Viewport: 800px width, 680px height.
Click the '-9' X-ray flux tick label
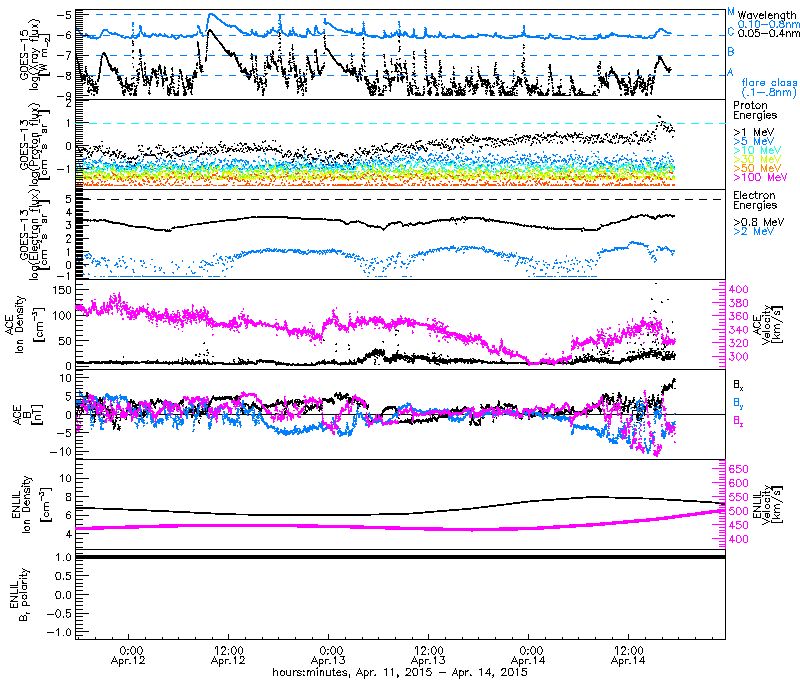pos(65,96)
